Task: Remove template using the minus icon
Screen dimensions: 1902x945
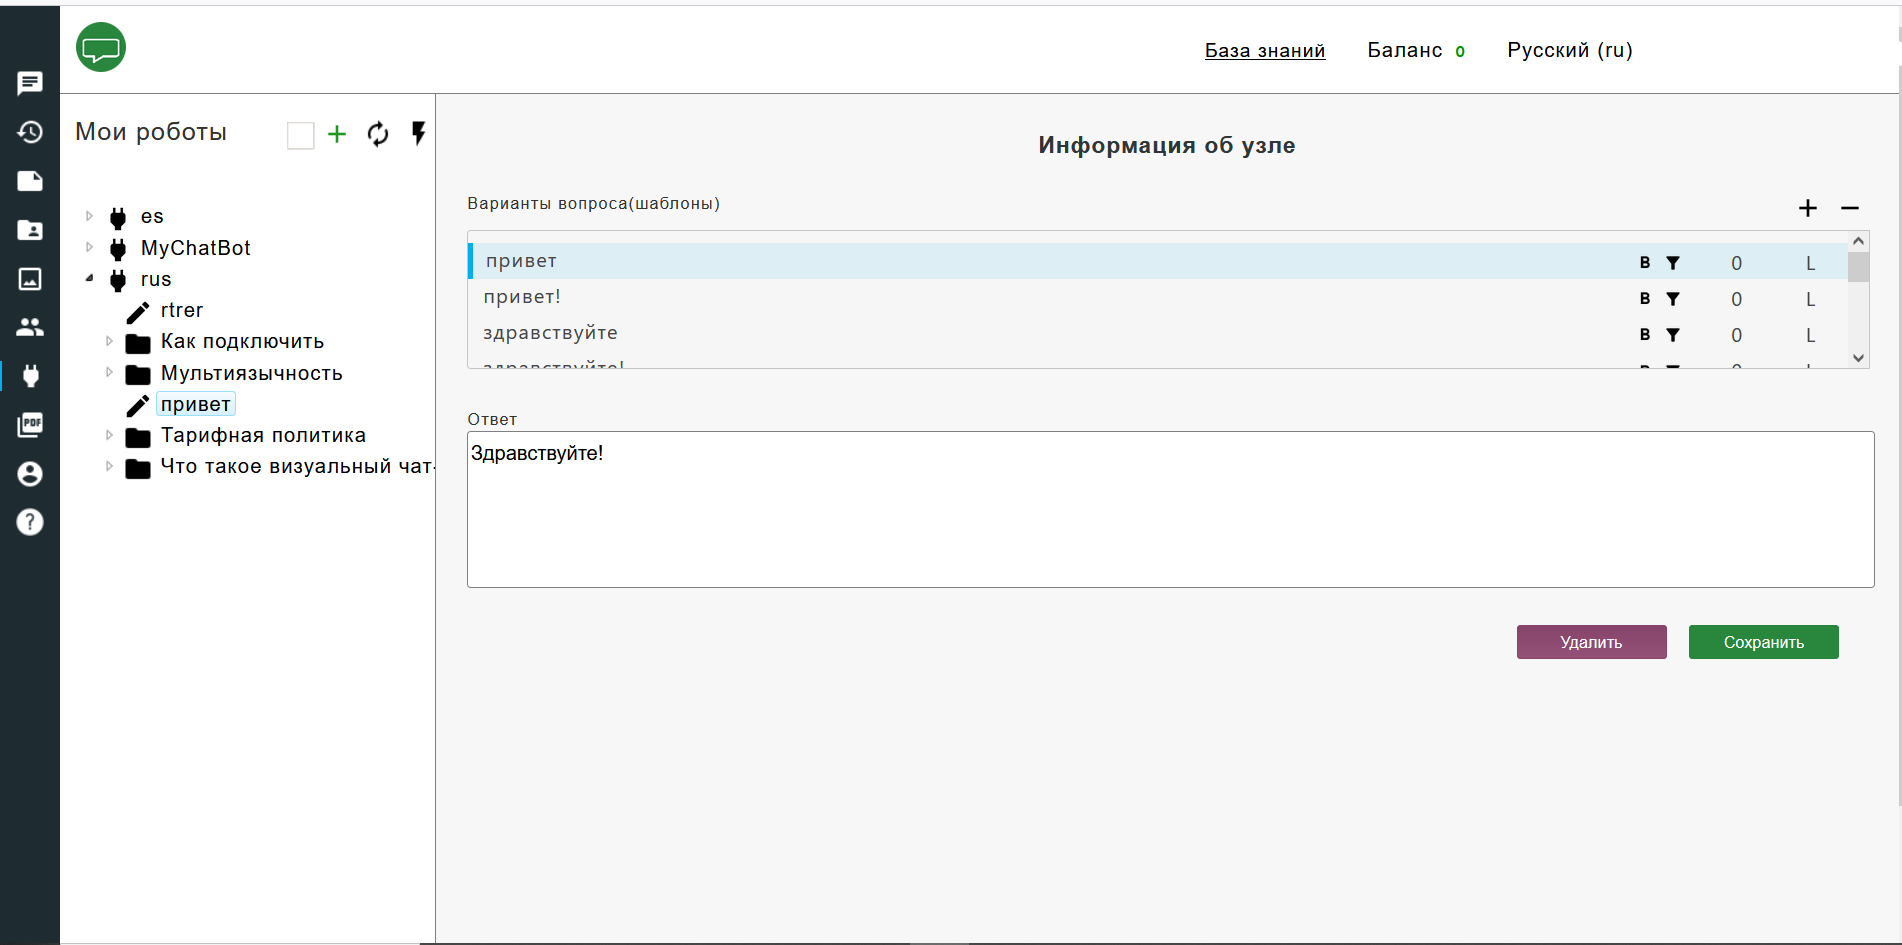Action: (x=1849, y=208)
